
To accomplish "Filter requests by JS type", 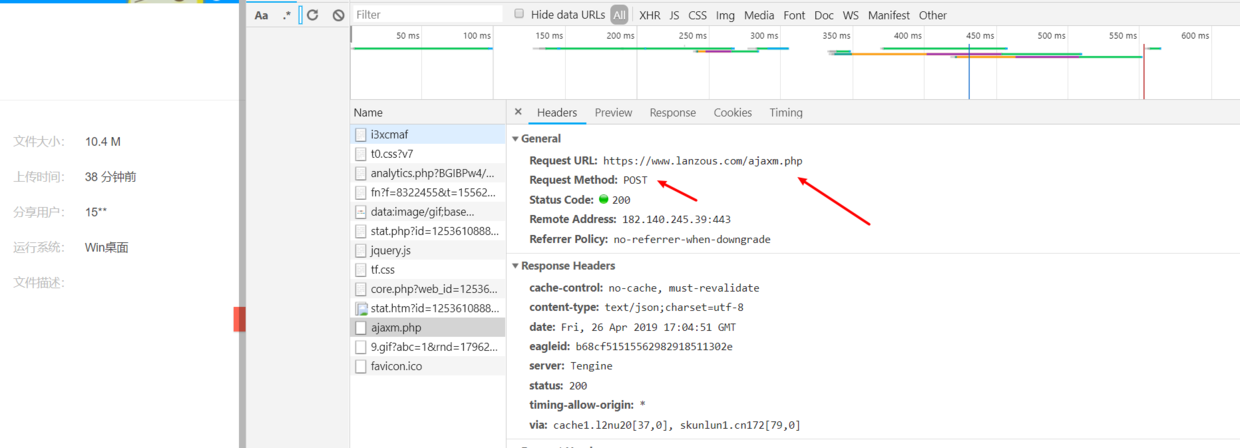I will [674, 15].
